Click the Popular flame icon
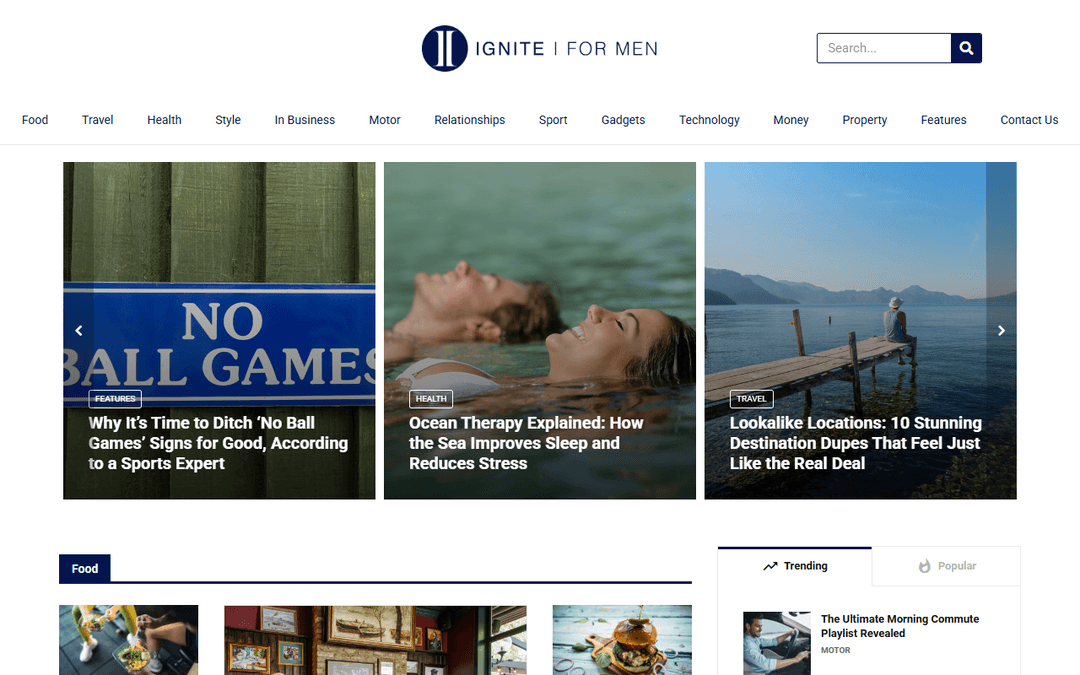This screenshot has width=1080, height=675. point(924,566)
